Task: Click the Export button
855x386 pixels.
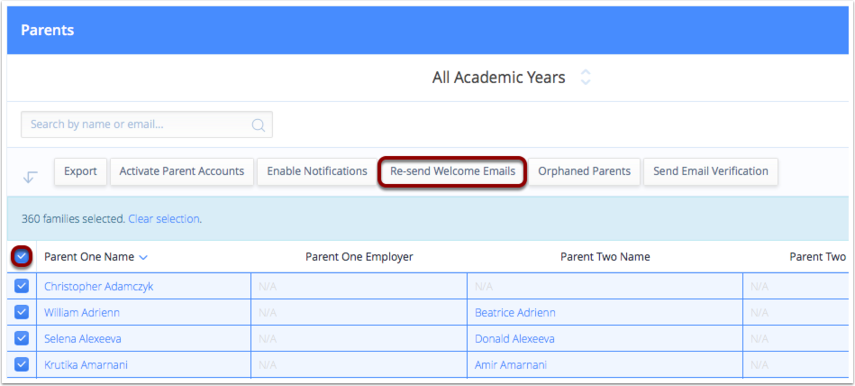Action: coord(81,171)
